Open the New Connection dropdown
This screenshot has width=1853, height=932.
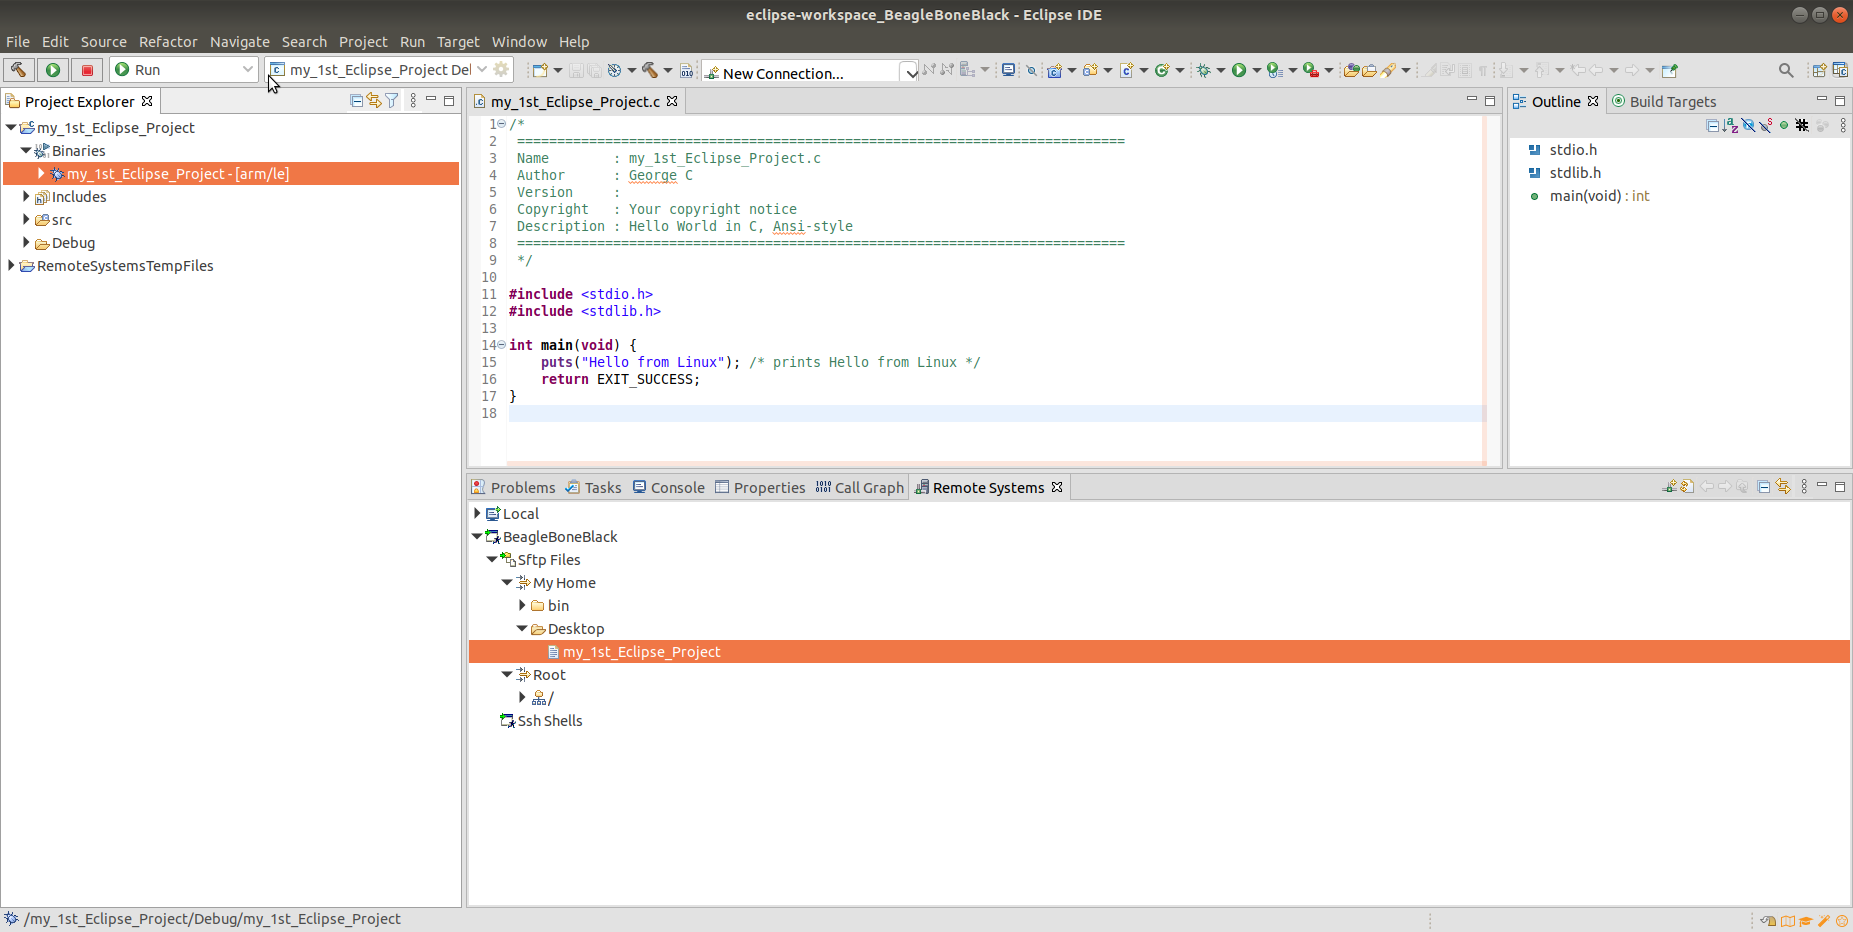[x=911, y=73]
